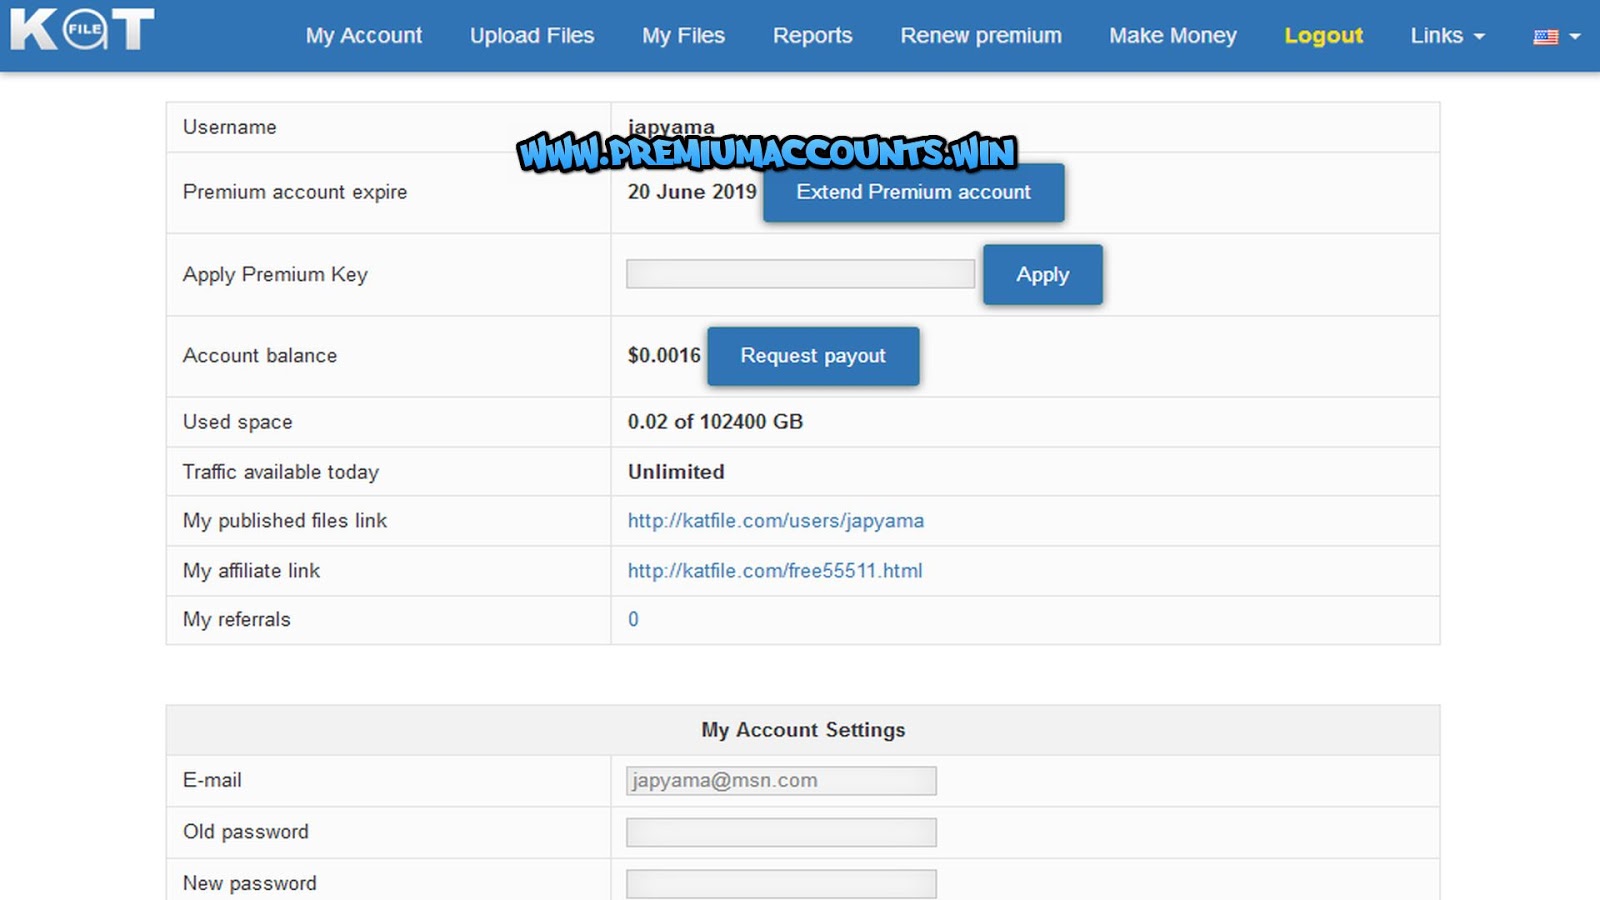Go to Upload Files
The width and height of the screenshot is (1600, 900).
click(x=532, y=36)
